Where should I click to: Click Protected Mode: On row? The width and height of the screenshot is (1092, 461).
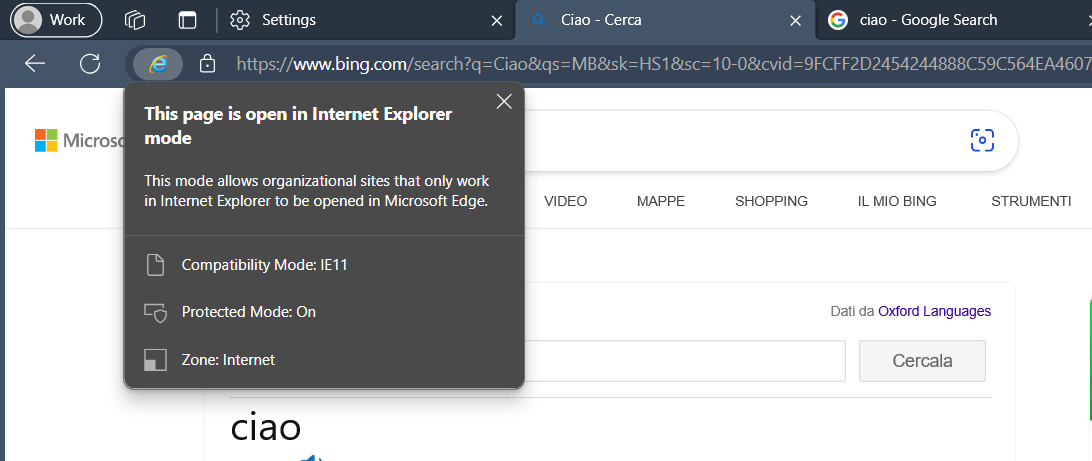[325, 312]
